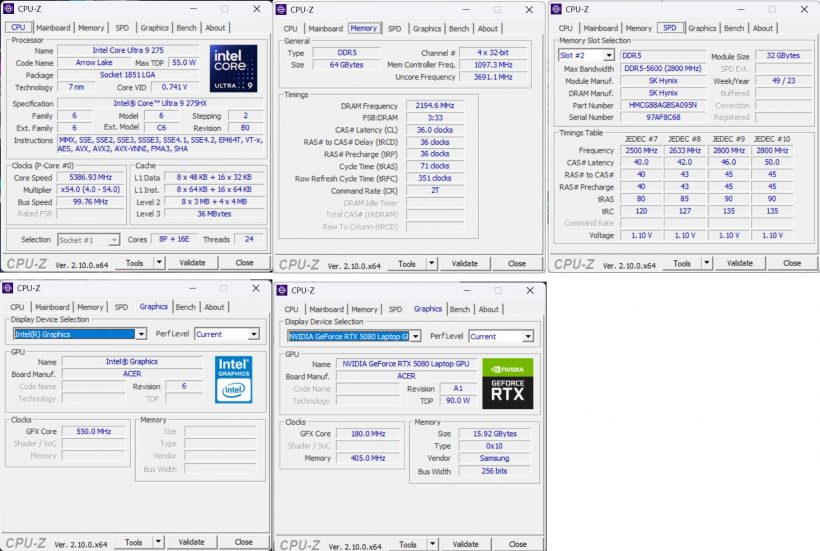Click the Close button in the SPD window

tap(792, 263)
